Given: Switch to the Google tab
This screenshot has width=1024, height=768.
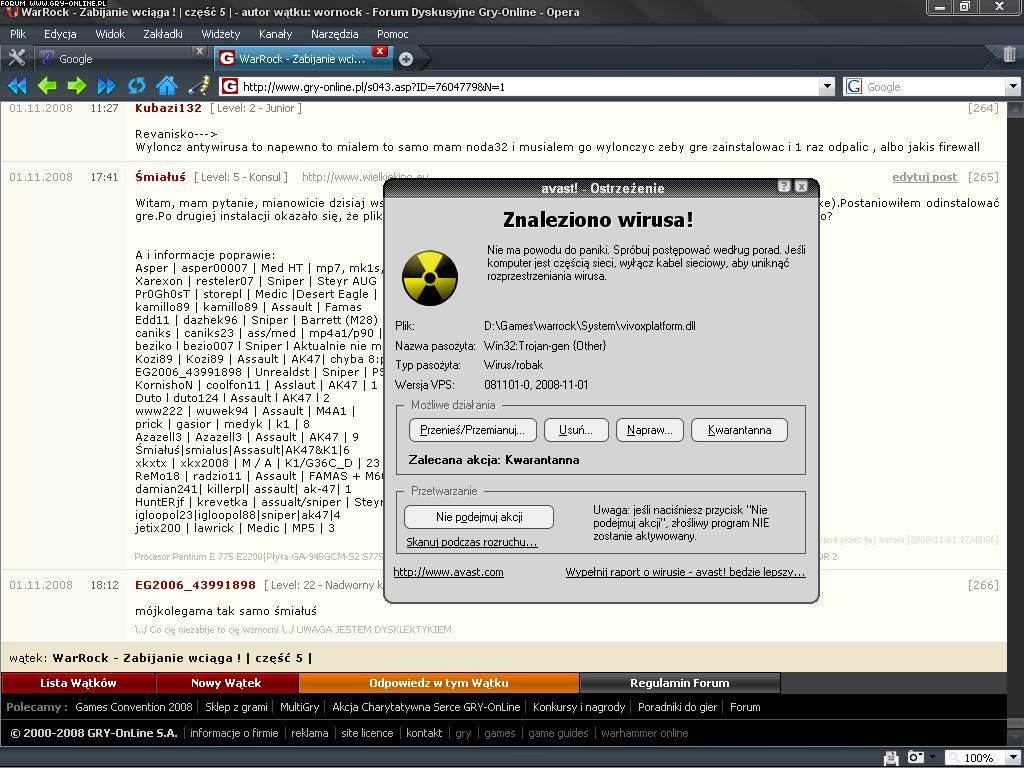Looking at the screenshot, I should coord(120,58).
